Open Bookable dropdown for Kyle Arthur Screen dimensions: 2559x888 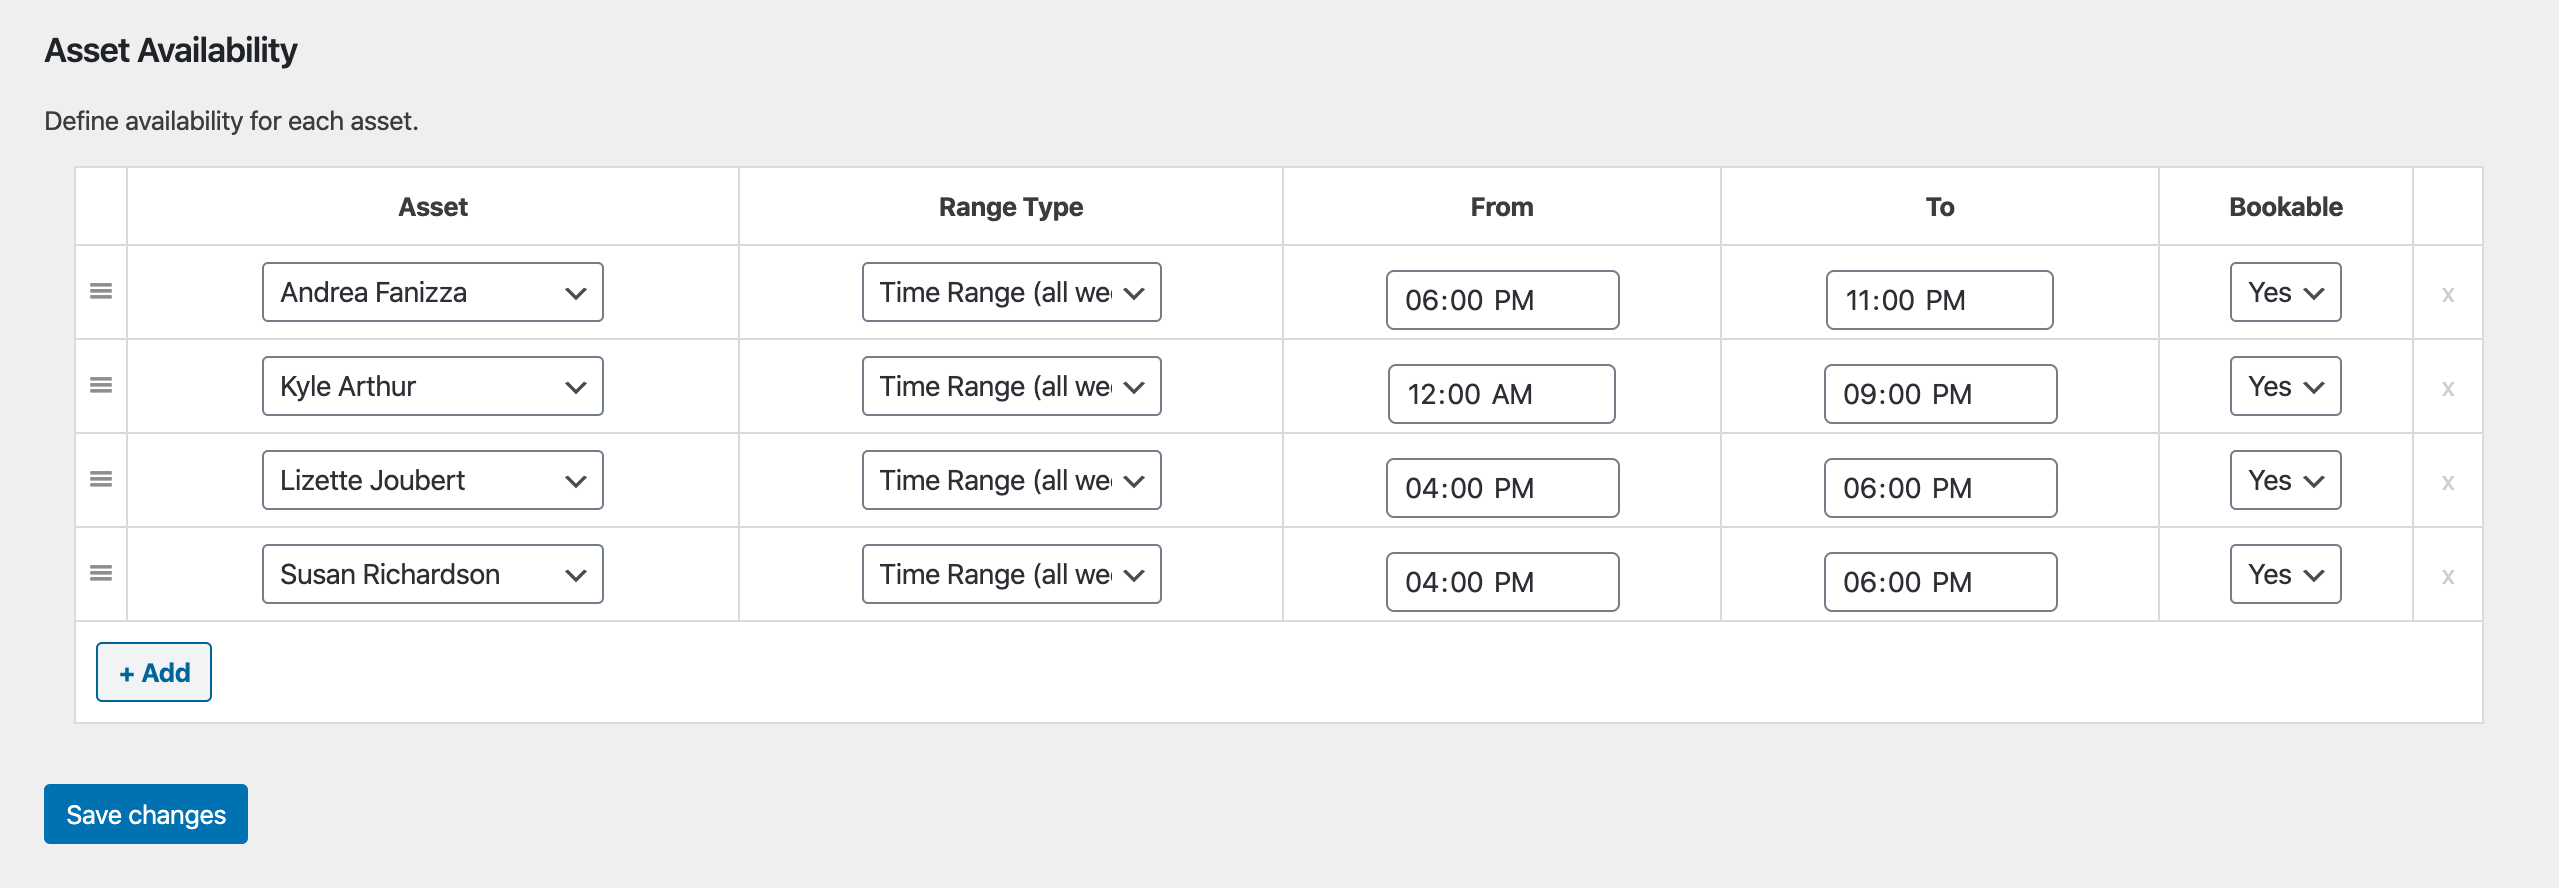tap(2285, 386)
